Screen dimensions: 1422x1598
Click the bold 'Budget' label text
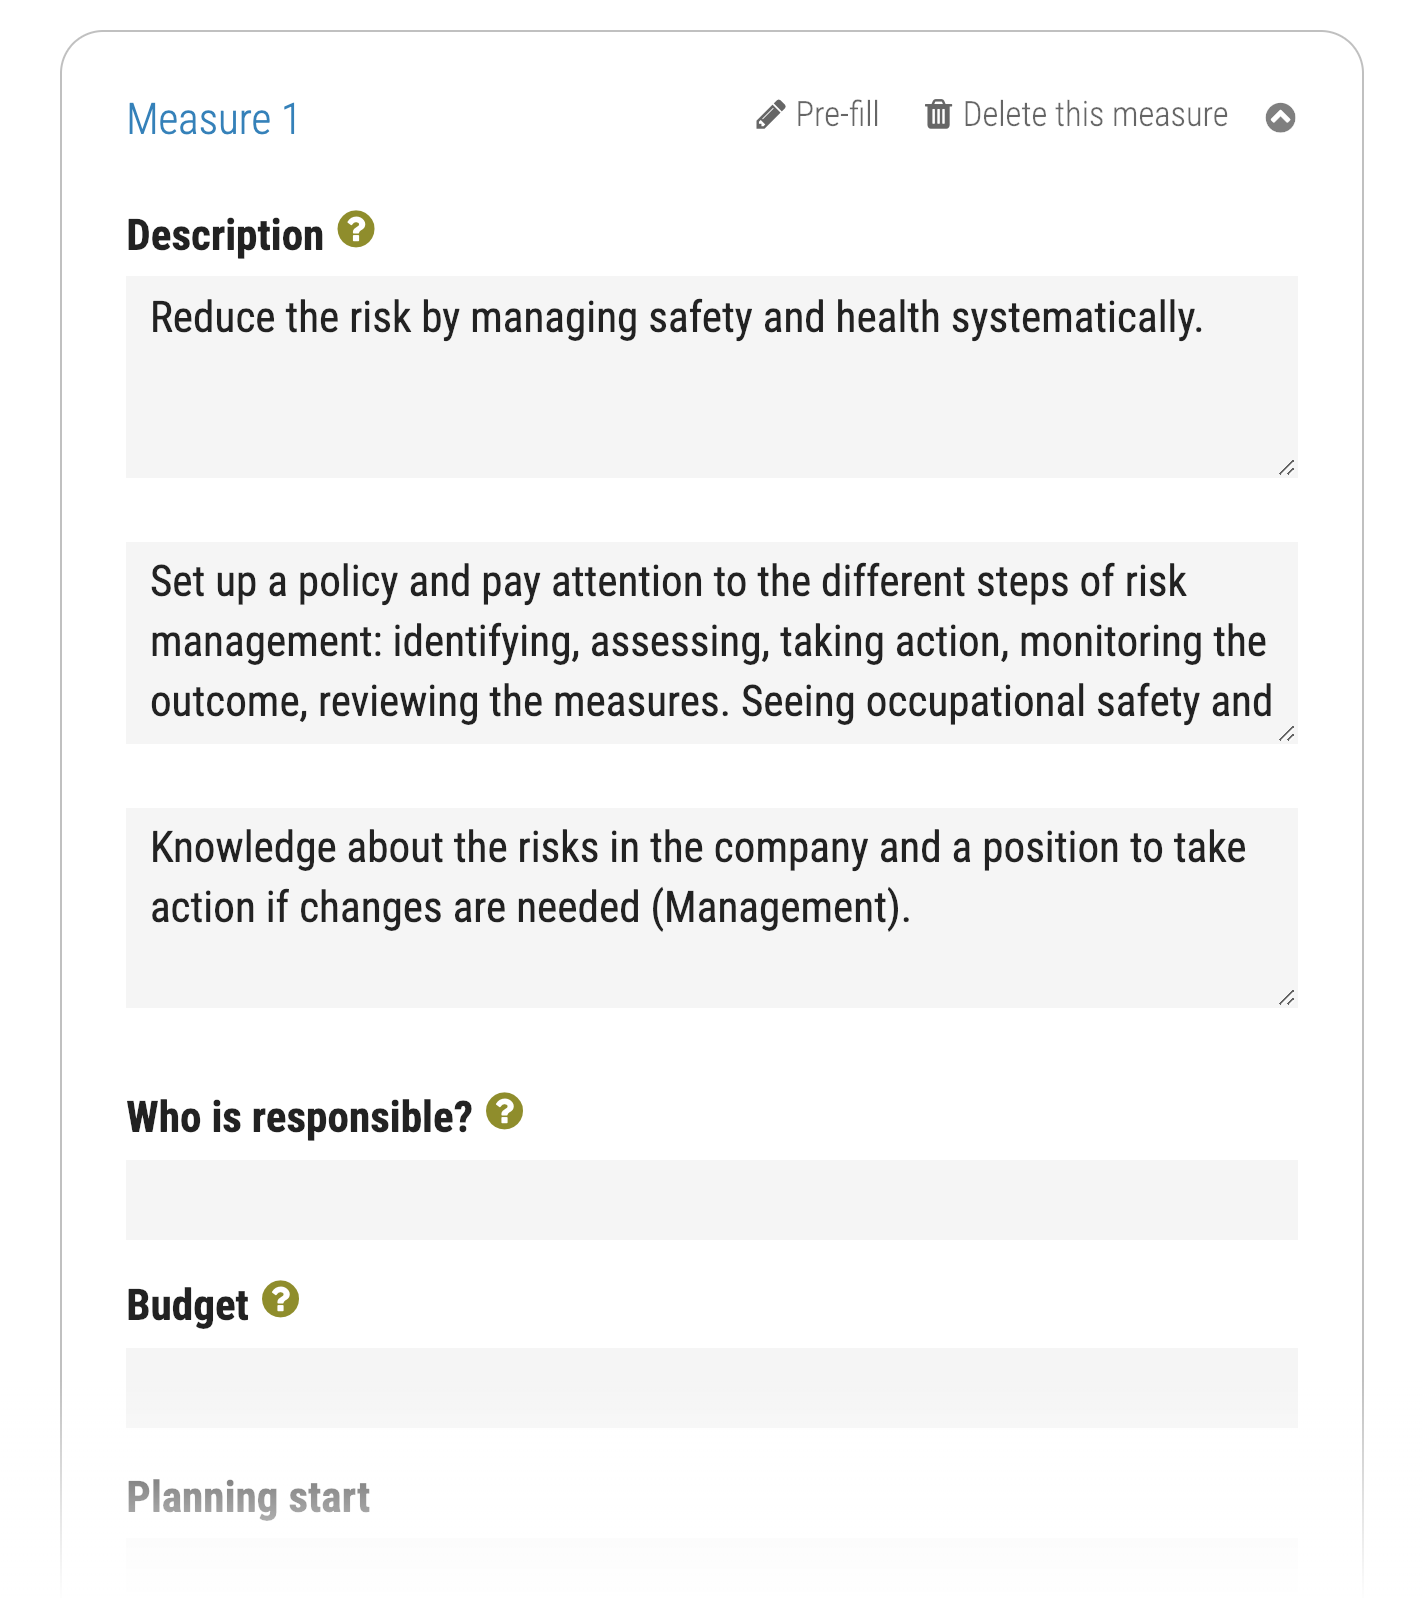[187, 1306]
